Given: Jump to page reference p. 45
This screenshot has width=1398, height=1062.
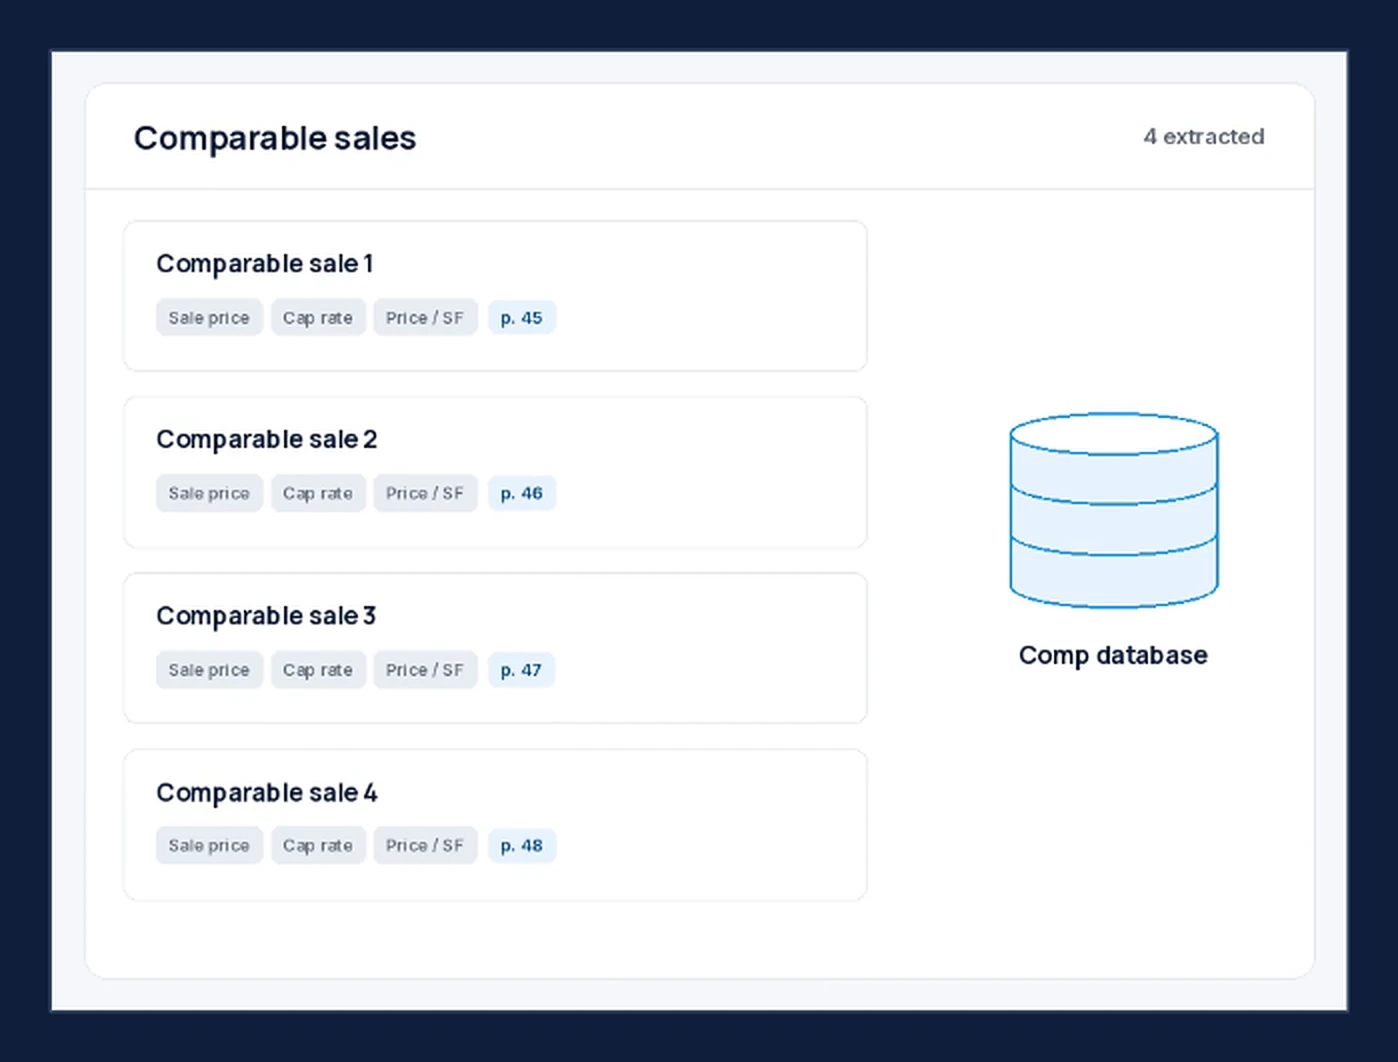Looking at the screenshot, I should pos(521,318).
